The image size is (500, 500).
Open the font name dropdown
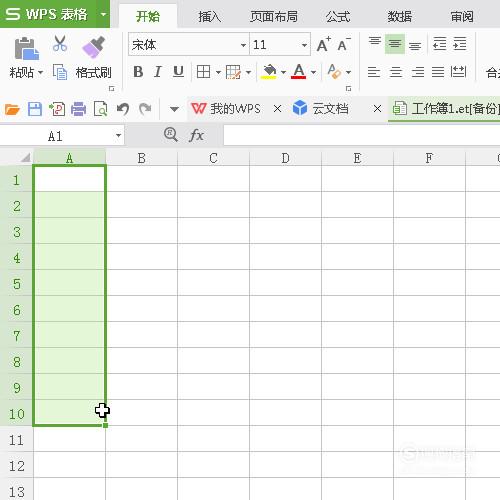click(243, 45)
